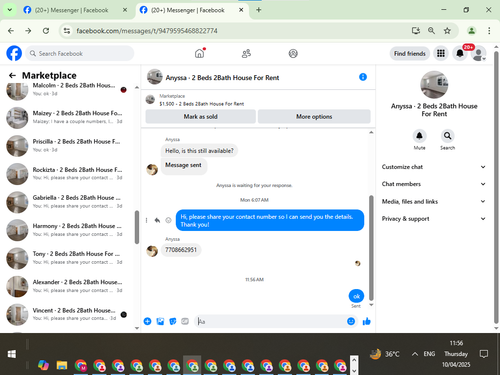Screen dimensions: 500x375
Task: Expand Customize chat section
Action: tap(433, 167)
